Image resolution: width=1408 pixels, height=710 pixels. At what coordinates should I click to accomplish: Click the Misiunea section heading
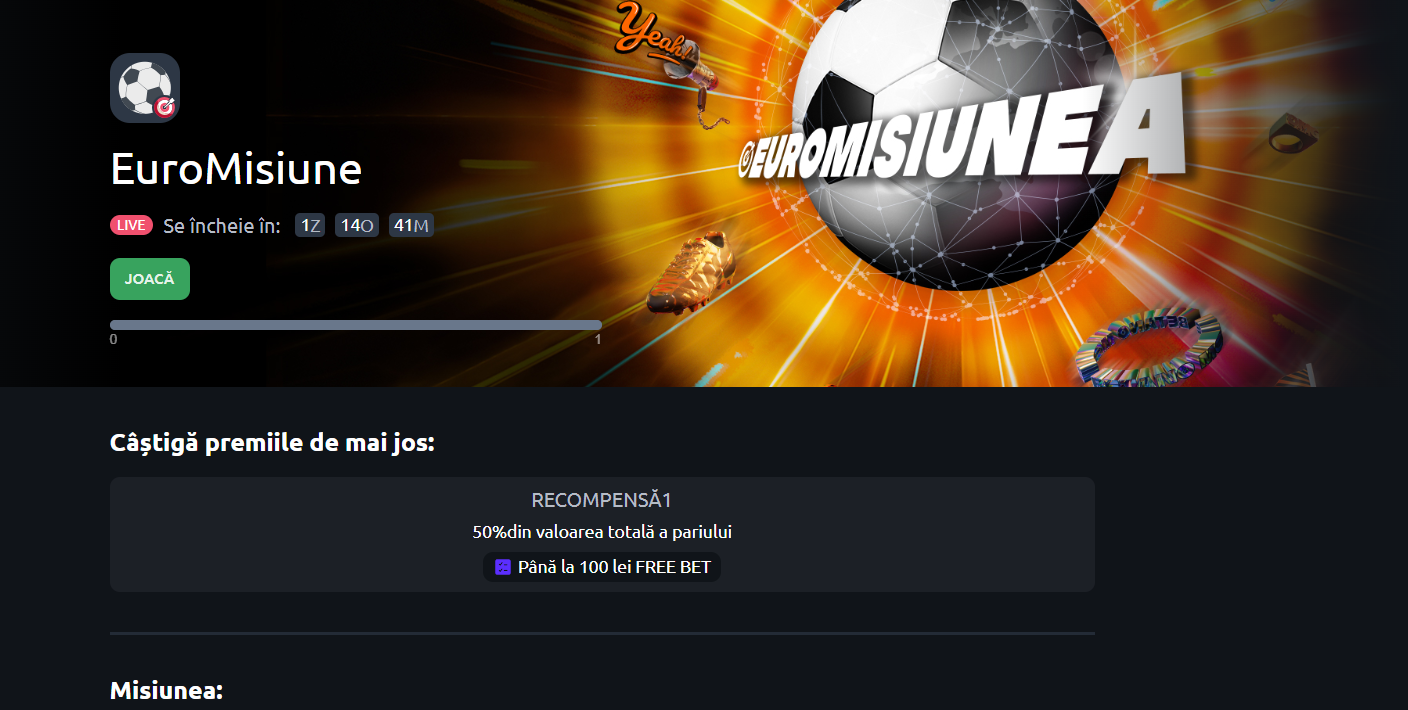[166, 691]
